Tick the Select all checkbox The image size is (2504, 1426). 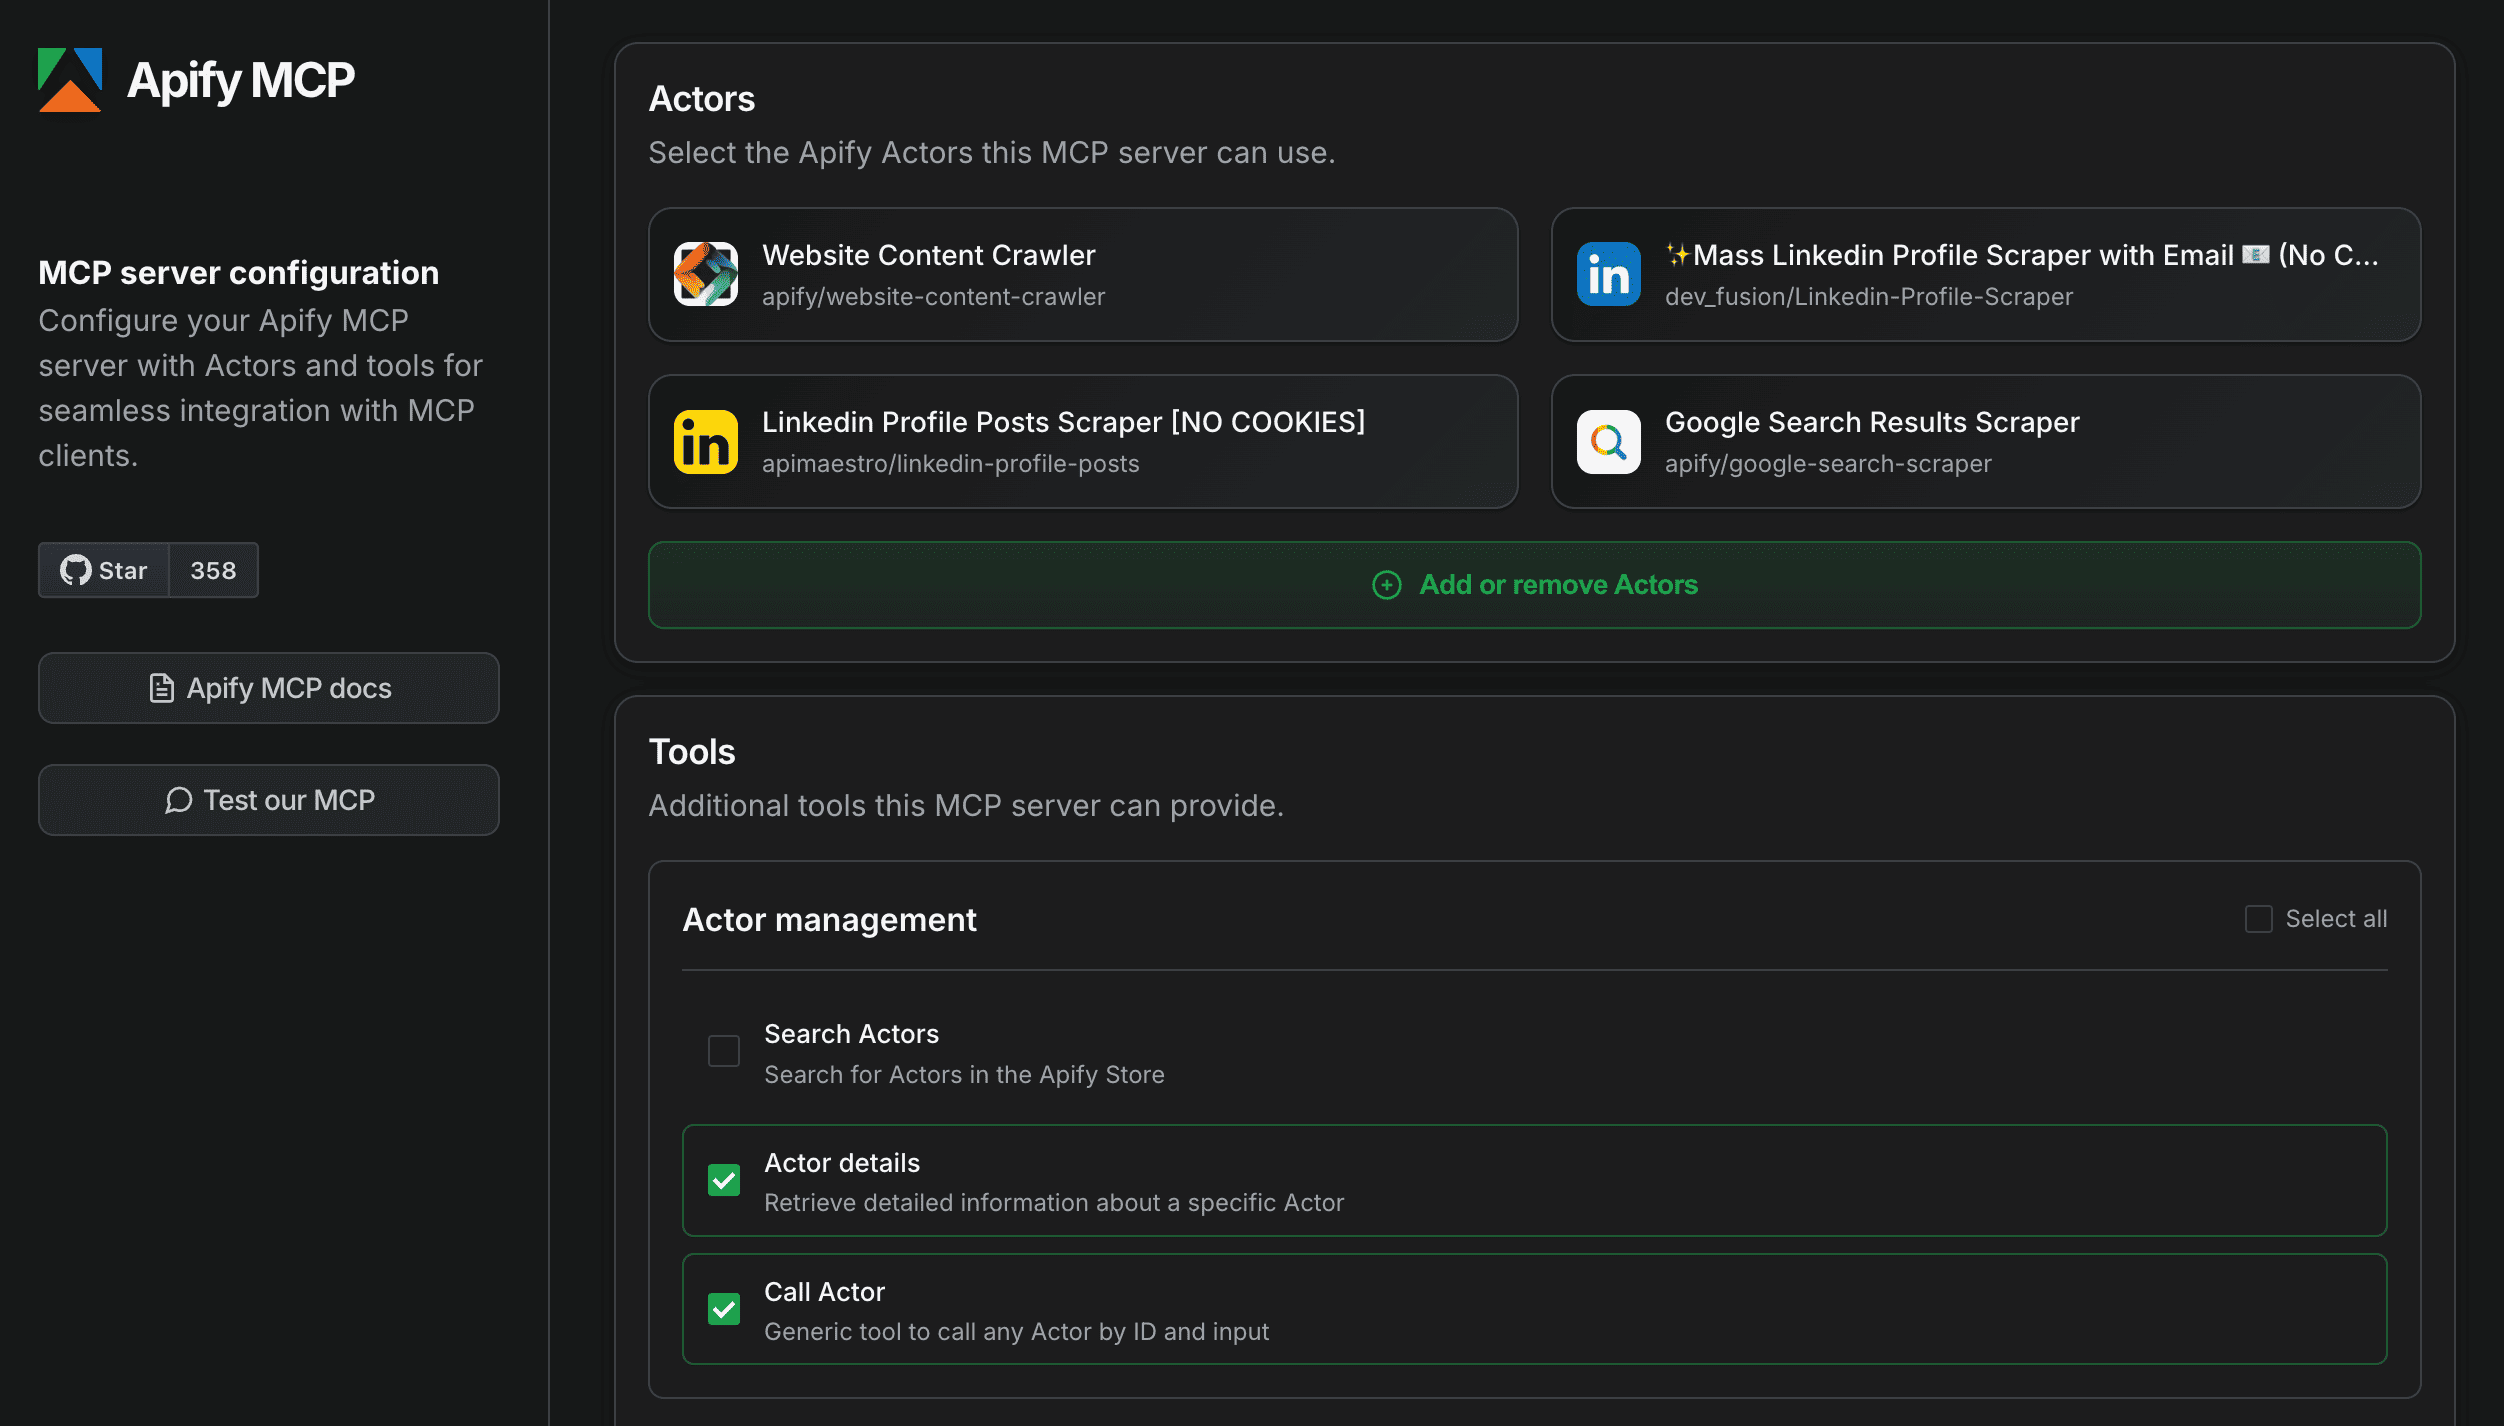point(2258,919)
